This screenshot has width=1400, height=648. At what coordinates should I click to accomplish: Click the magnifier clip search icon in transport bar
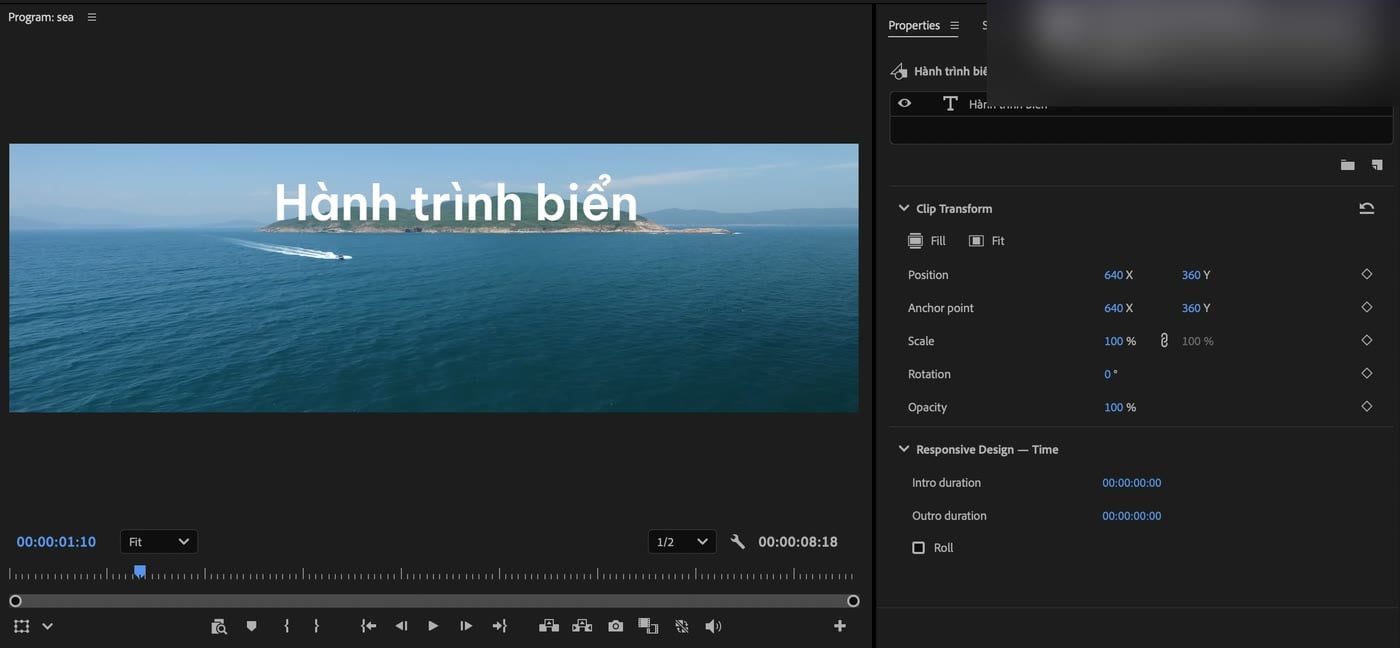pyautogui.click(x=219, y=626)
